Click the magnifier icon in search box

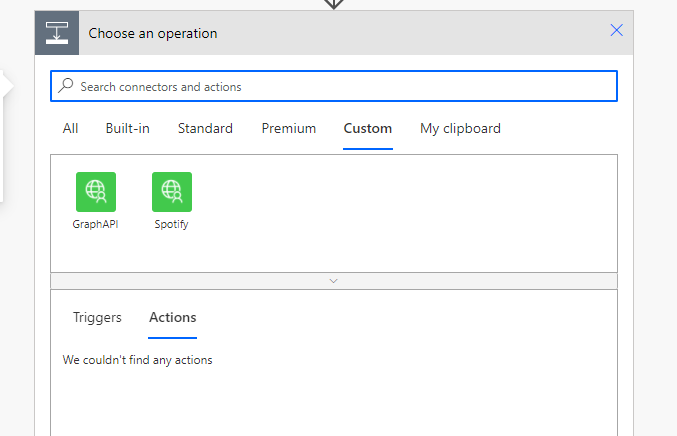pyautogui.click(x=66, y=85)
